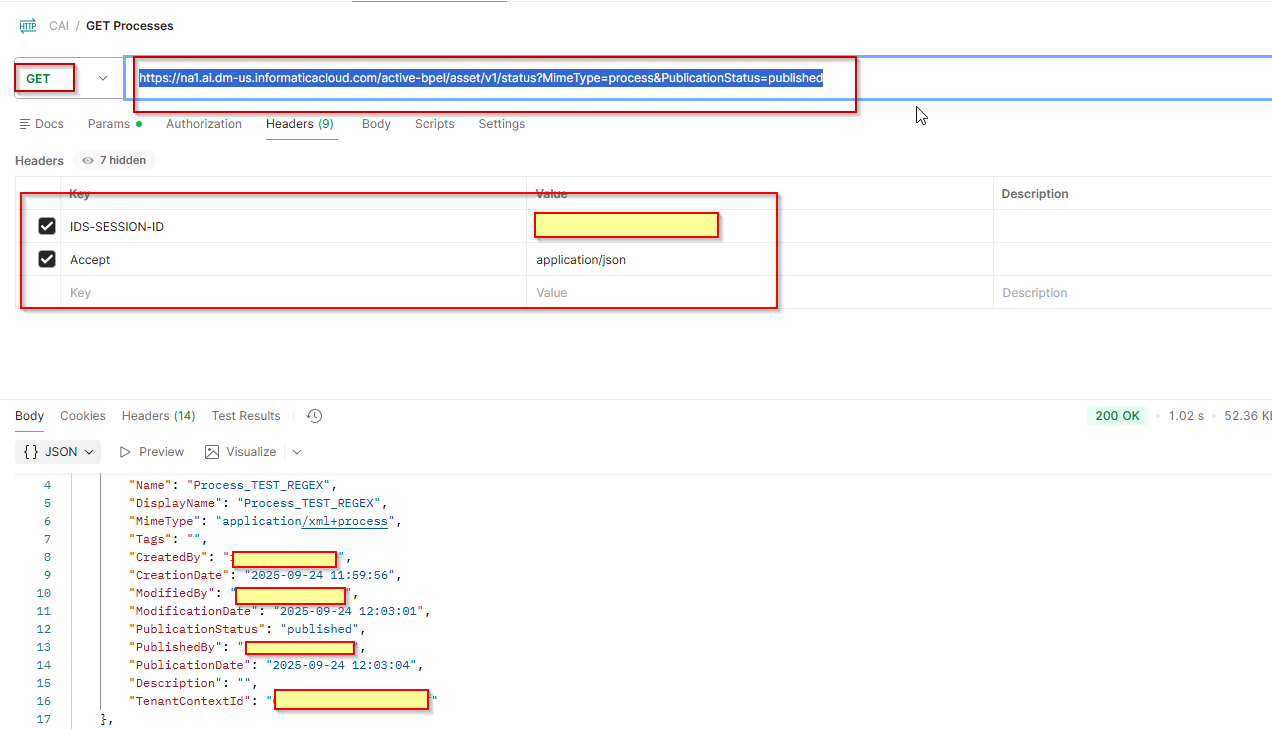Click the Key column header

click(x=293, y=194)
